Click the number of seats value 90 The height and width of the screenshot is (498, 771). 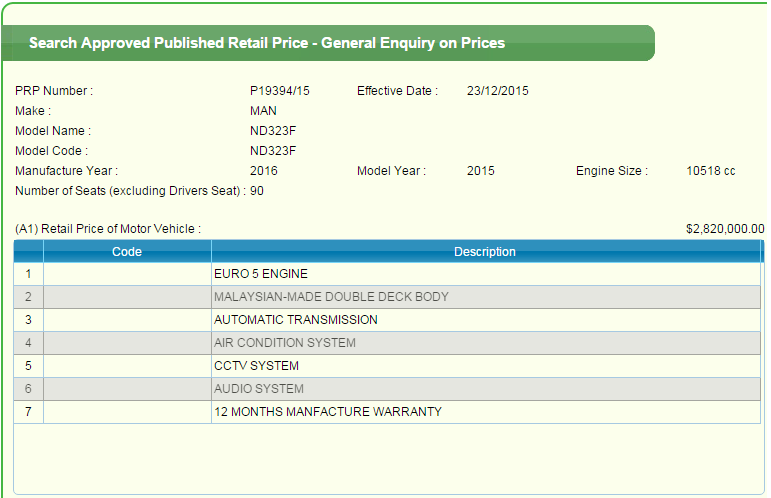pos(257,191)
